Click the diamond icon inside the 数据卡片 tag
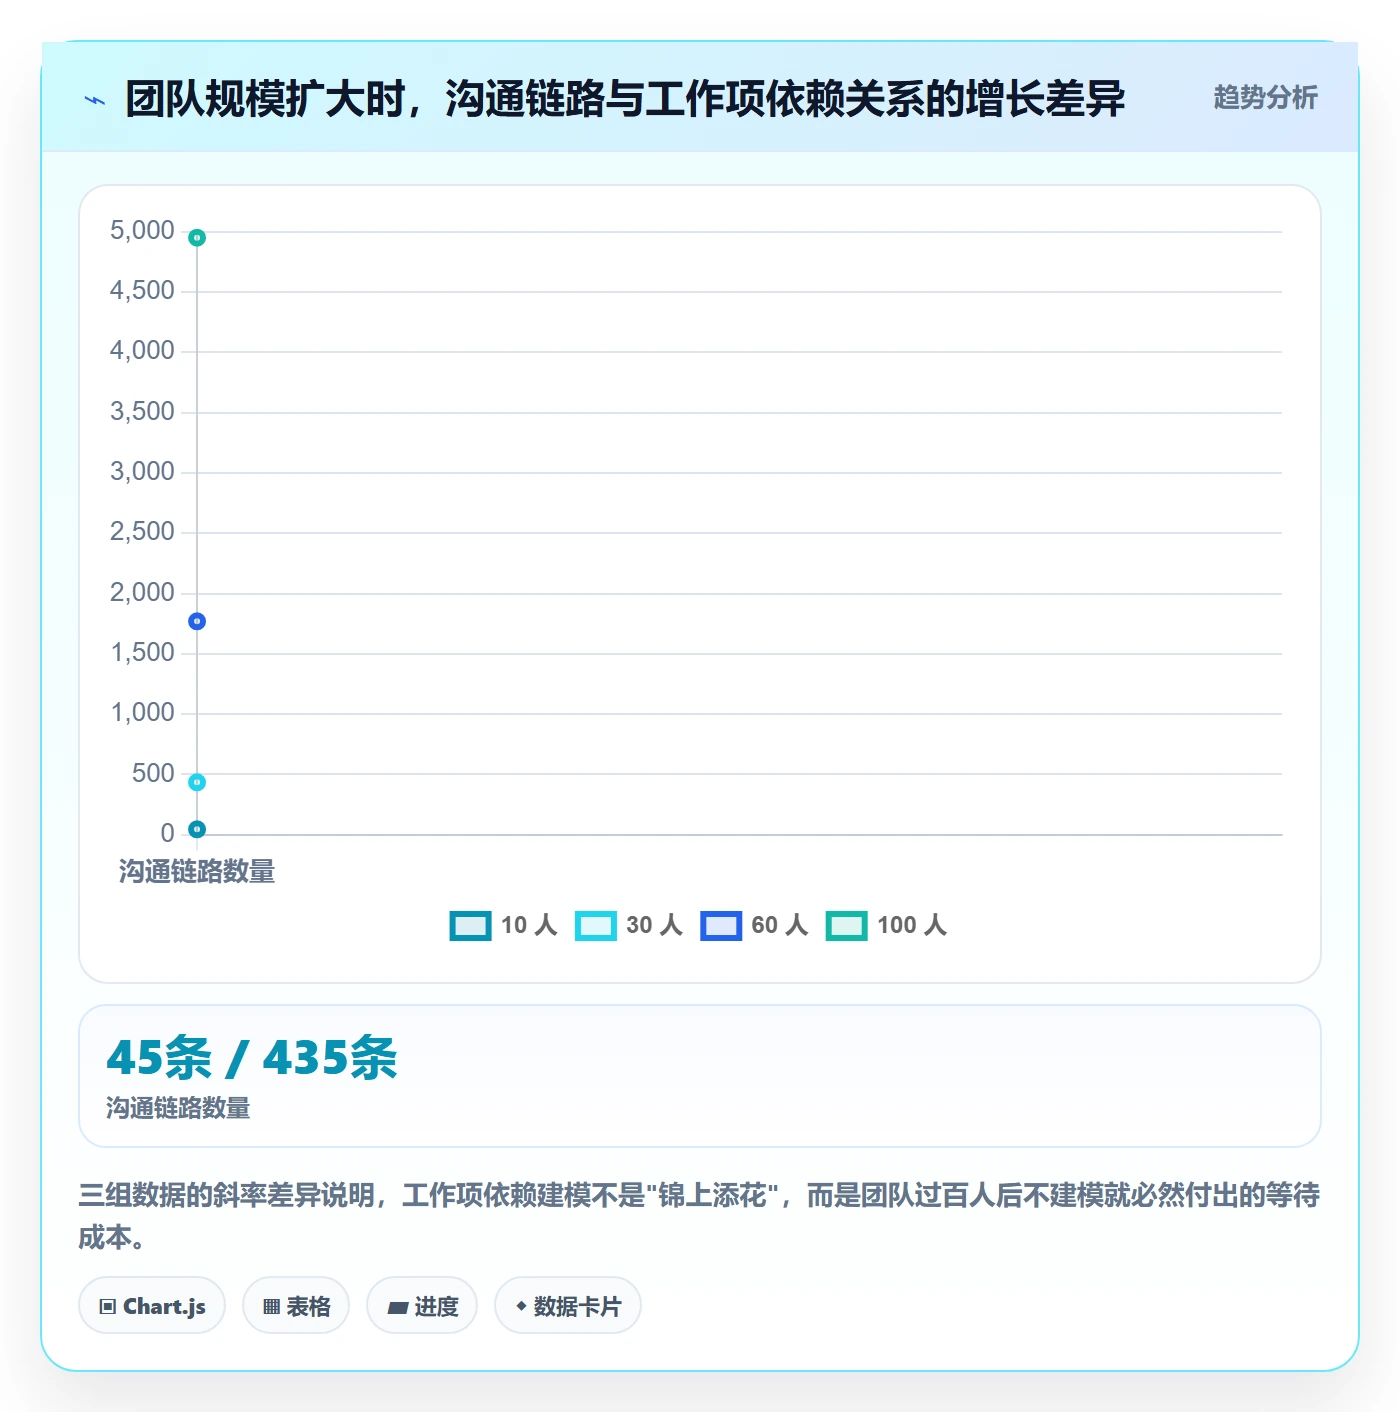 click(x=520, y=1306)
